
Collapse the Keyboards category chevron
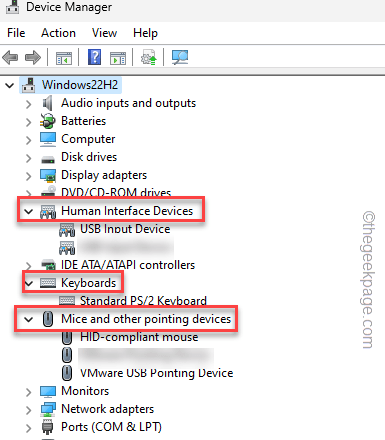tap(29, 283)
